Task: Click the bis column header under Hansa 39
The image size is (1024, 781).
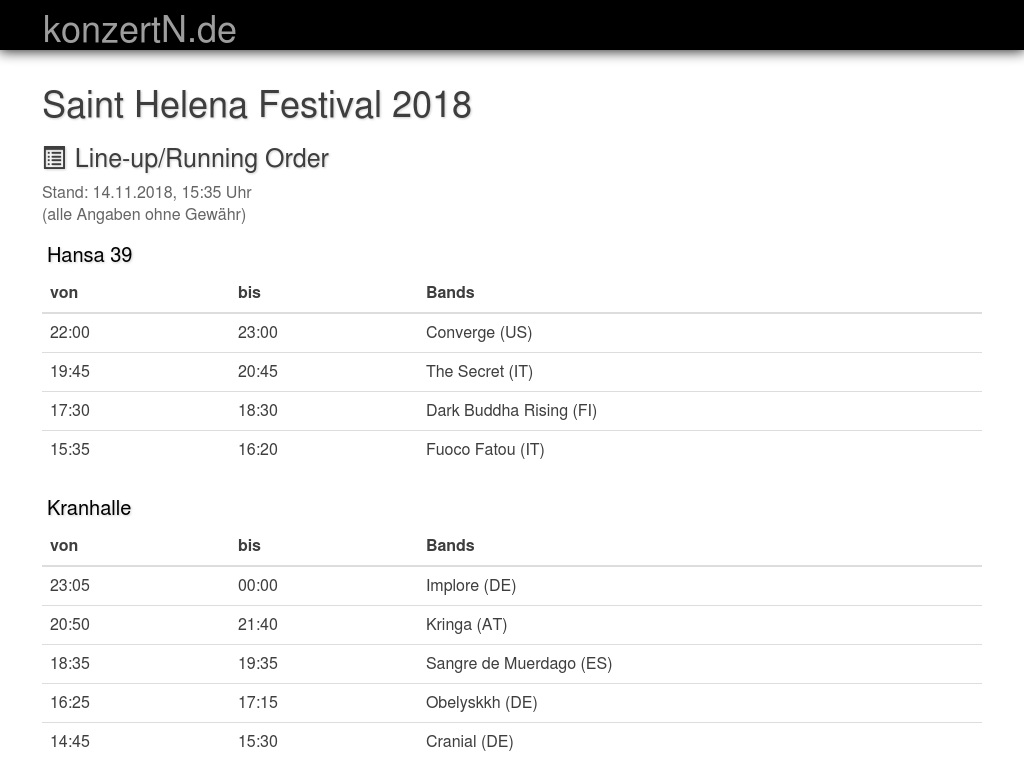Action: (x=249, y=292)
